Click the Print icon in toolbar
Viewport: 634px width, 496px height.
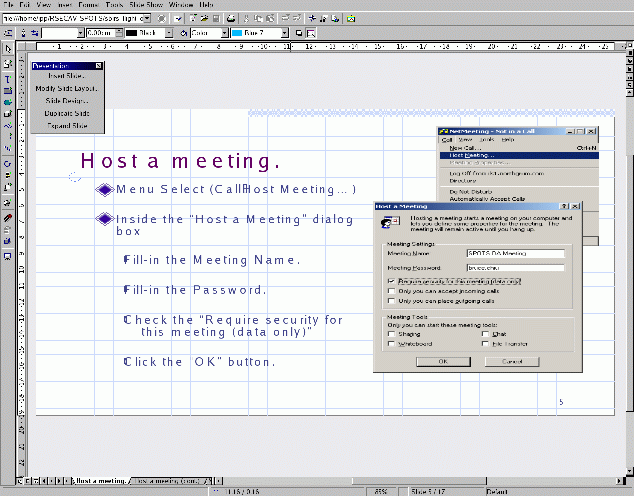pos(231,18)
